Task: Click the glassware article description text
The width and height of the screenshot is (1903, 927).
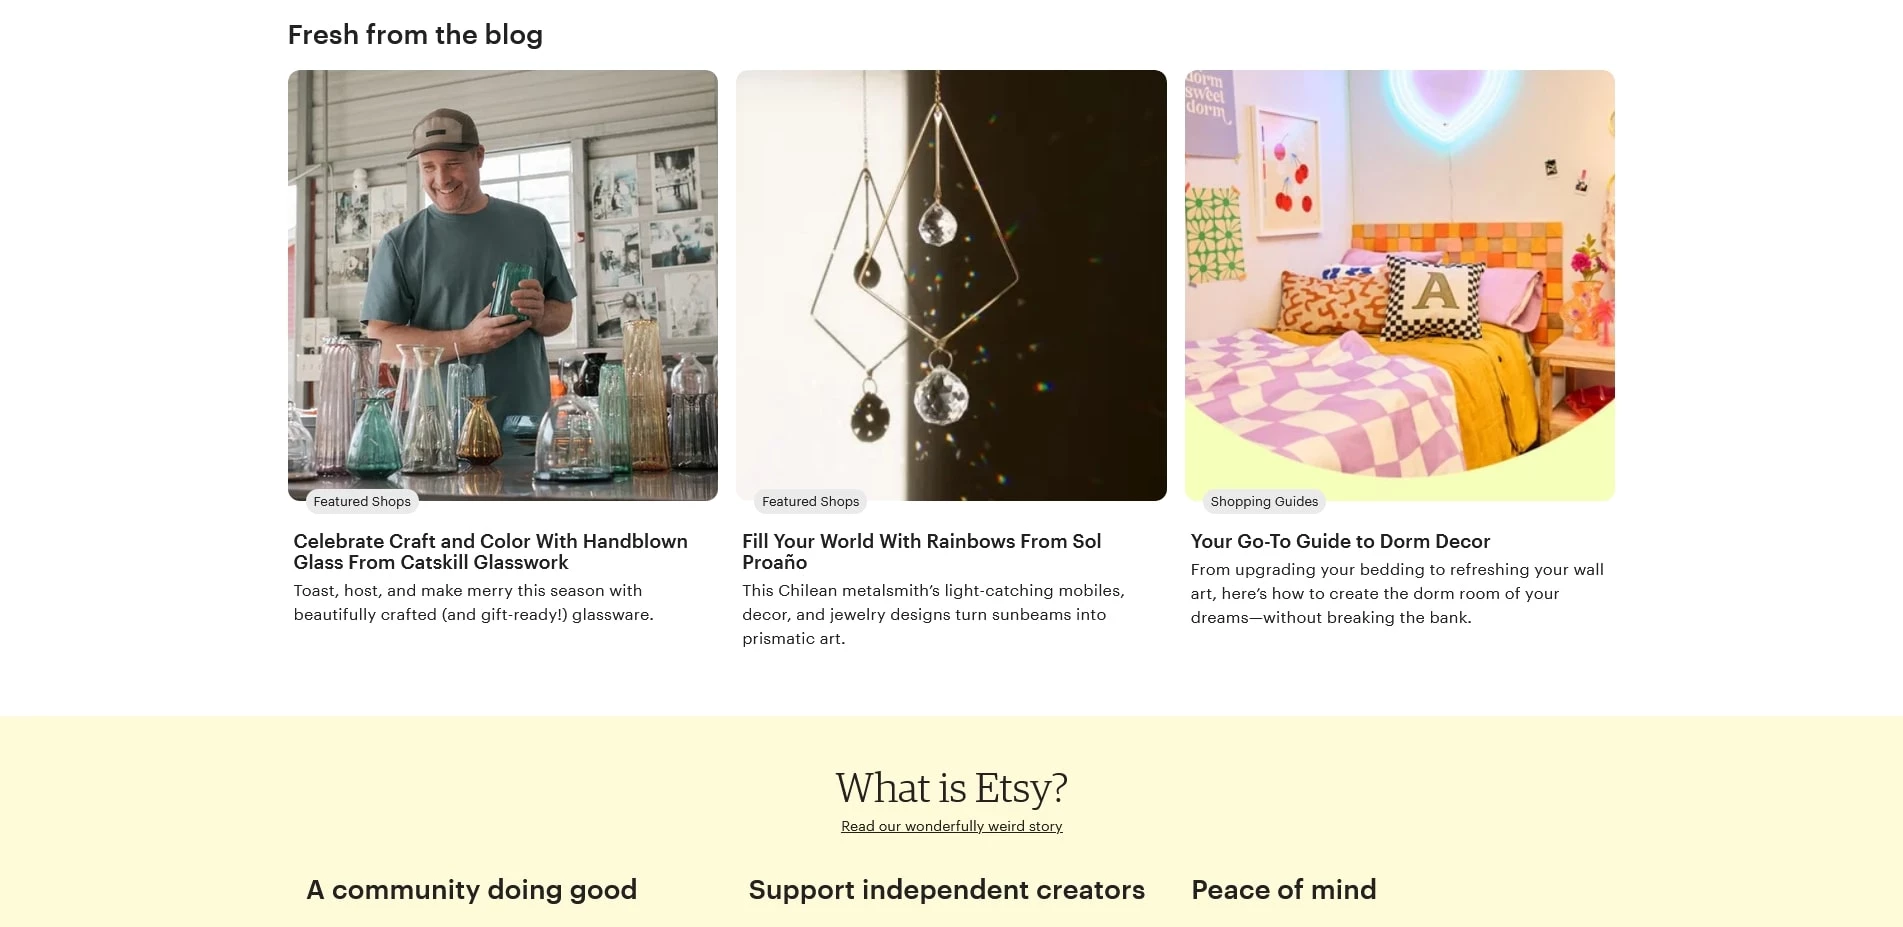Action: tap(472, 603)
